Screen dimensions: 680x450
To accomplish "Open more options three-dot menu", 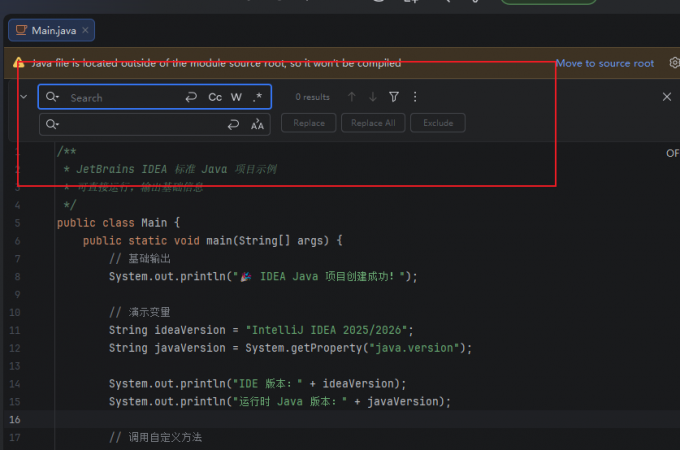I will pyautogui.click(x=415, y=97).
